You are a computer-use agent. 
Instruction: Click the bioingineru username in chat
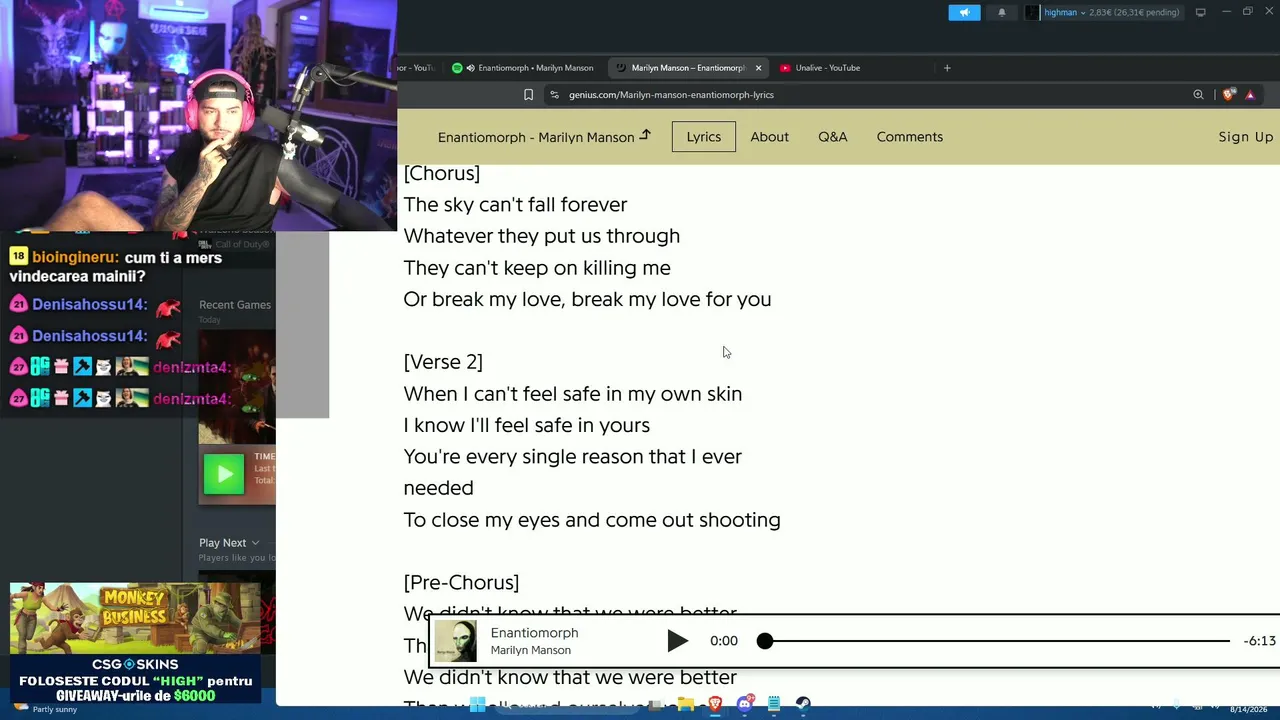pyautogui.click(x=75, y=258)
